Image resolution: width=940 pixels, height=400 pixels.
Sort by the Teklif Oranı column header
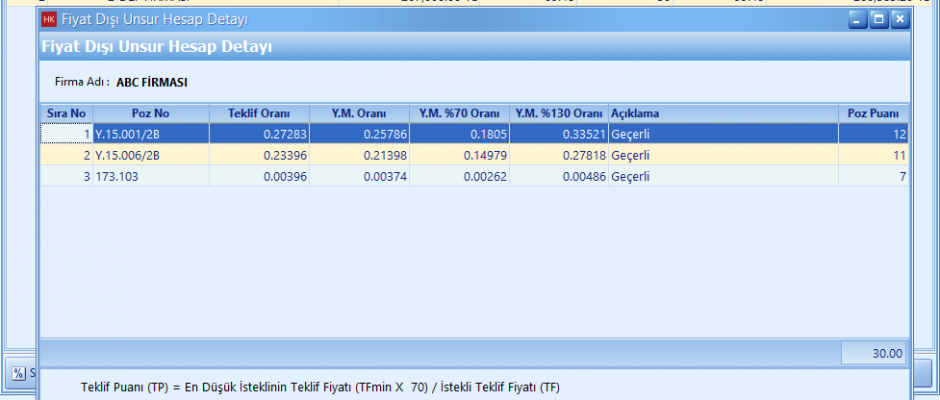(258, 113)
